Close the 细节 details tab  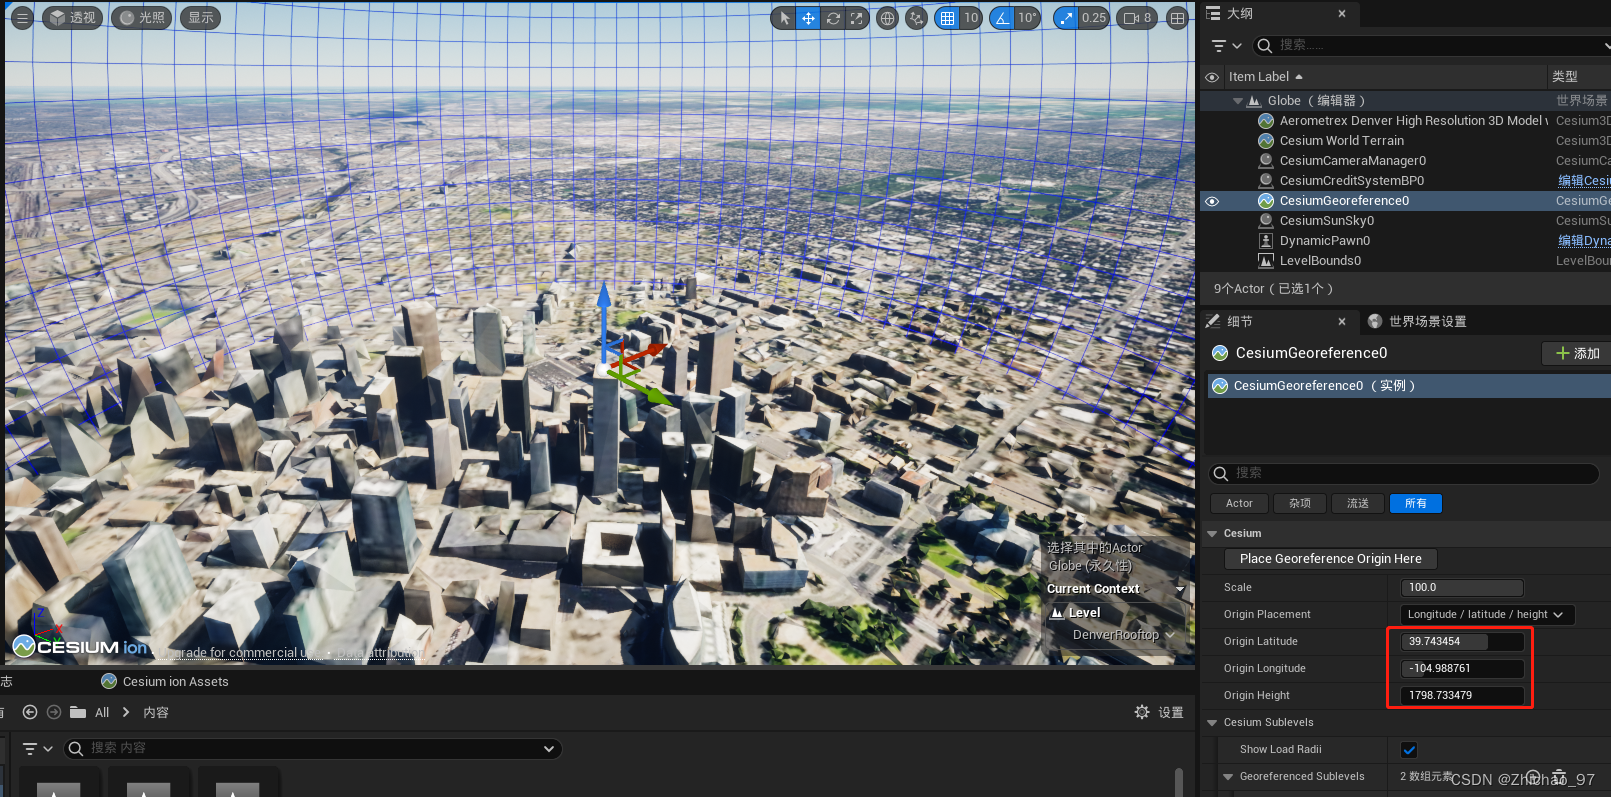[1342, 321]
